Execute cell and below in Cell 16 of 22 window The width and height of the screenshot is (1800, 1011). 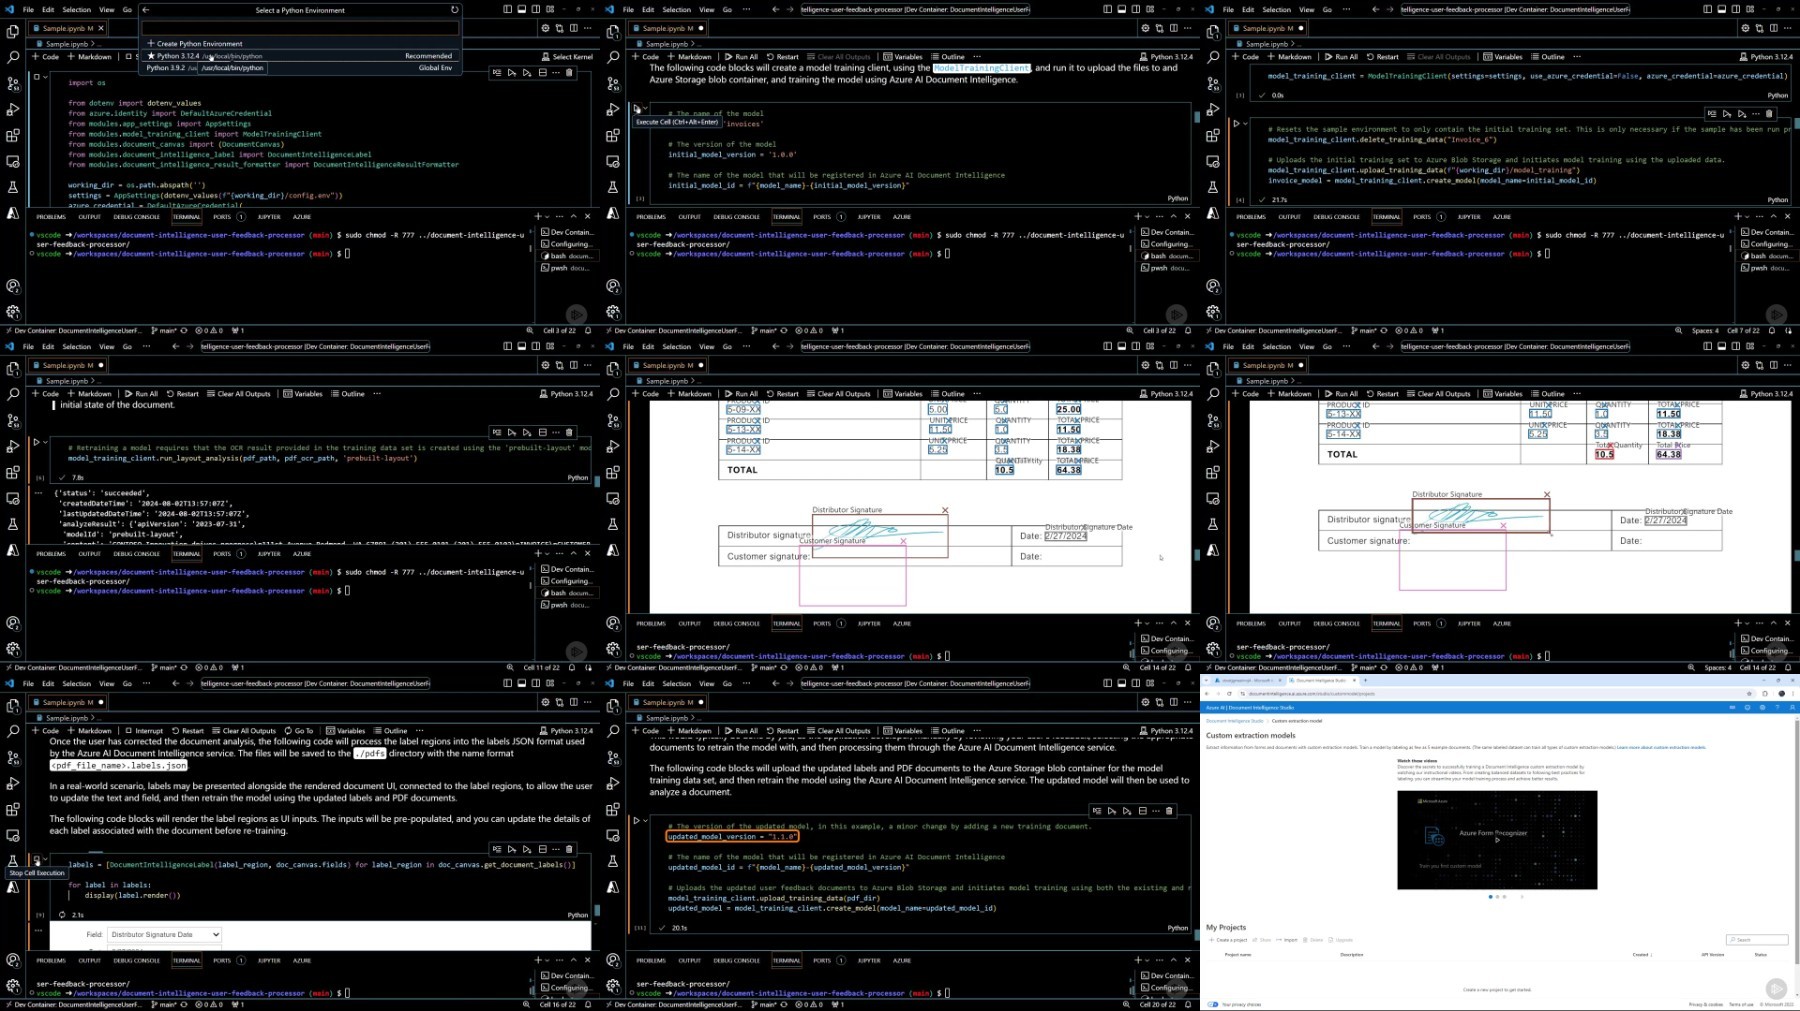pyautogui.click(x=527, y=850)
